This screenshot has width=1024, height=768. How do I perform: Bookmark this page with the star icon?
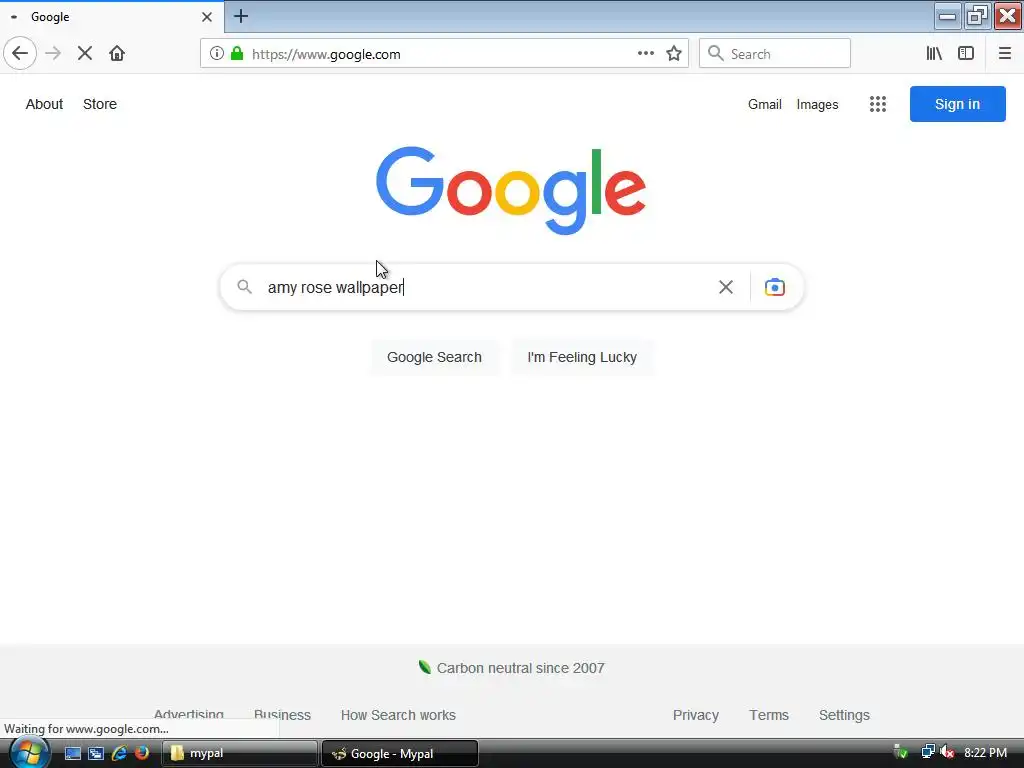(x=674, y=54)
